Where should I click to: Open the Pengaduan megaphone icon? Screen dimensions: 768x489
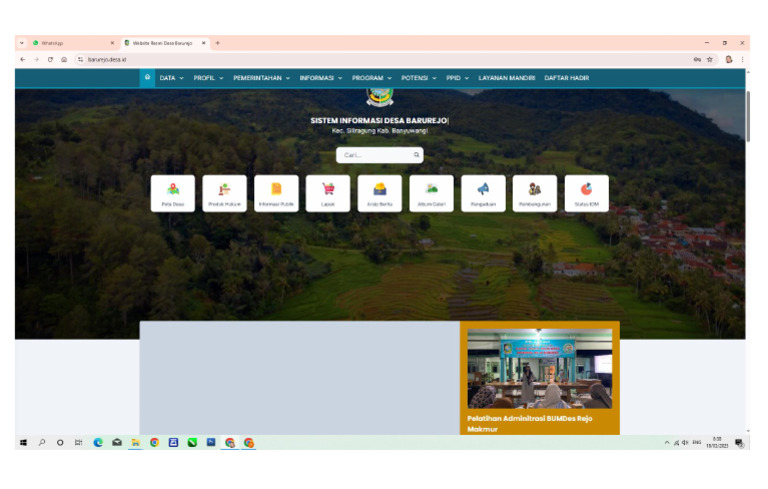point(483,193)
